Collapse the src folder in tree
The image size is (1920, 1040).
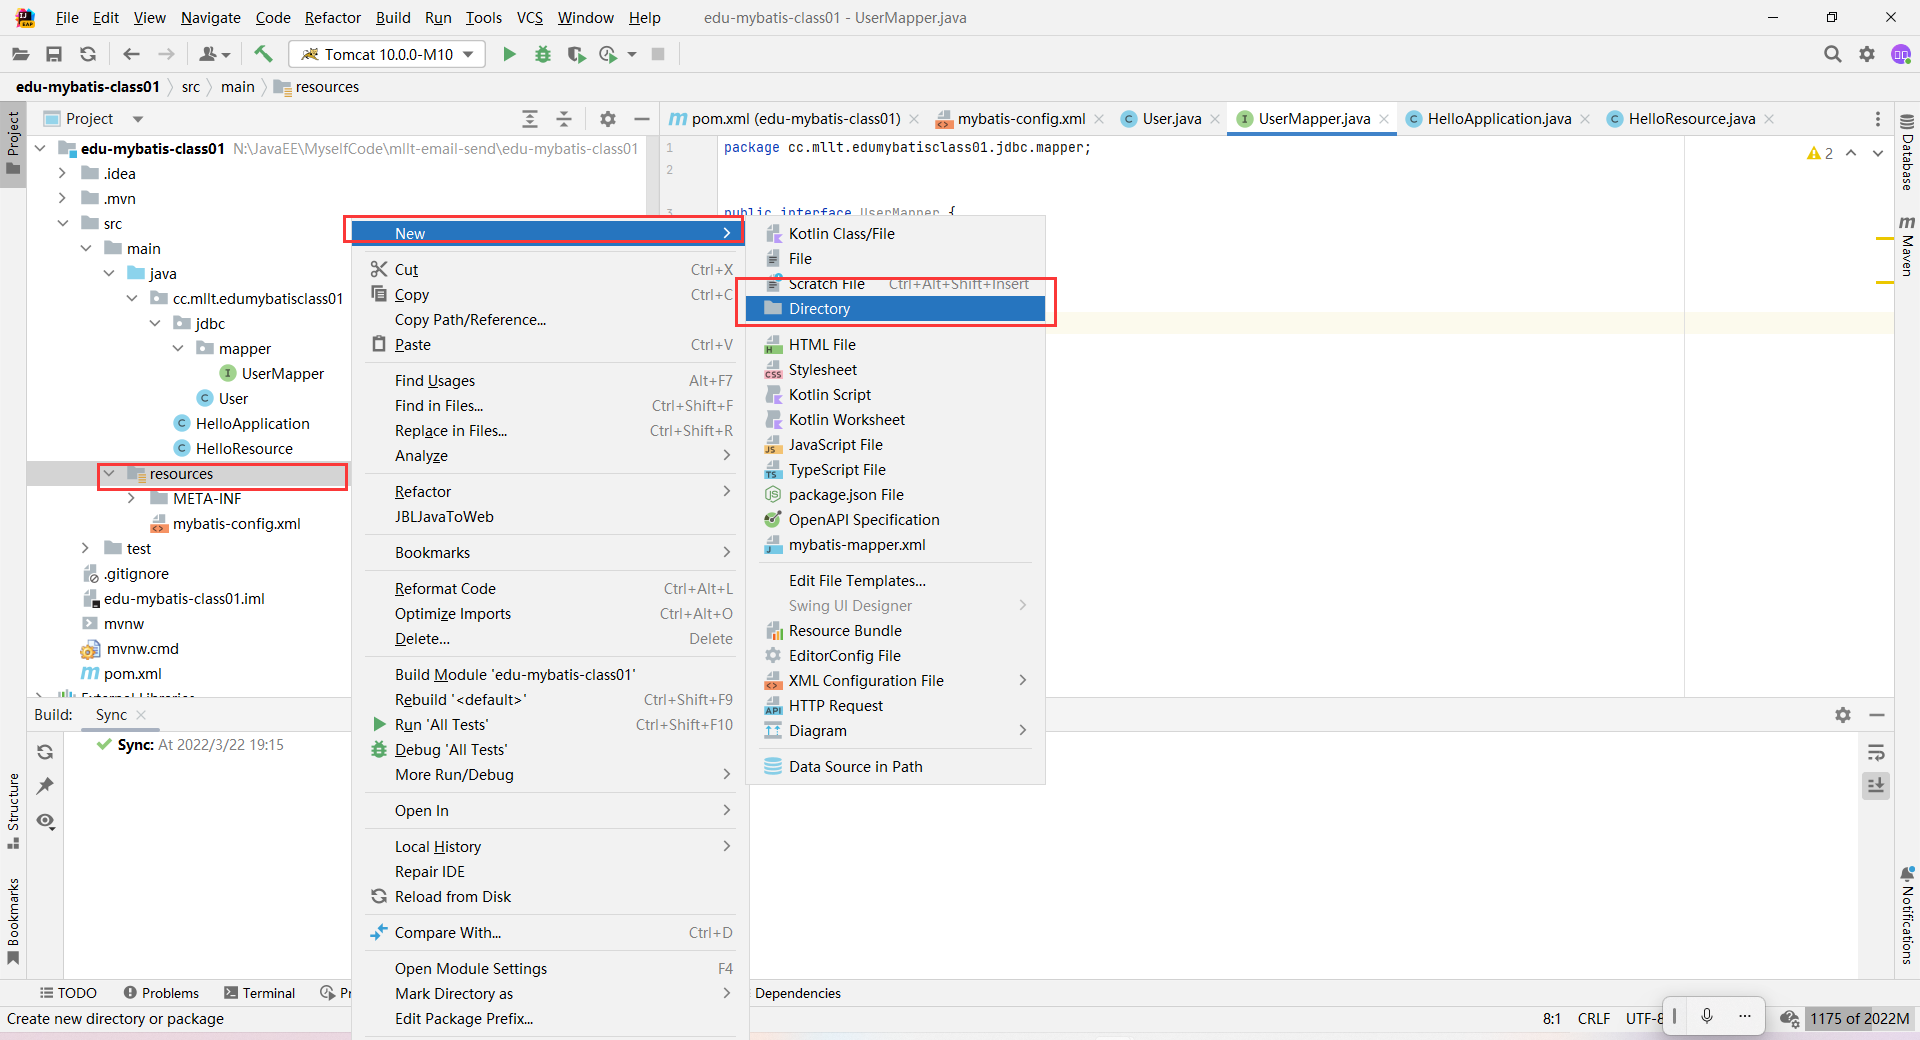[x=63, y=223]
